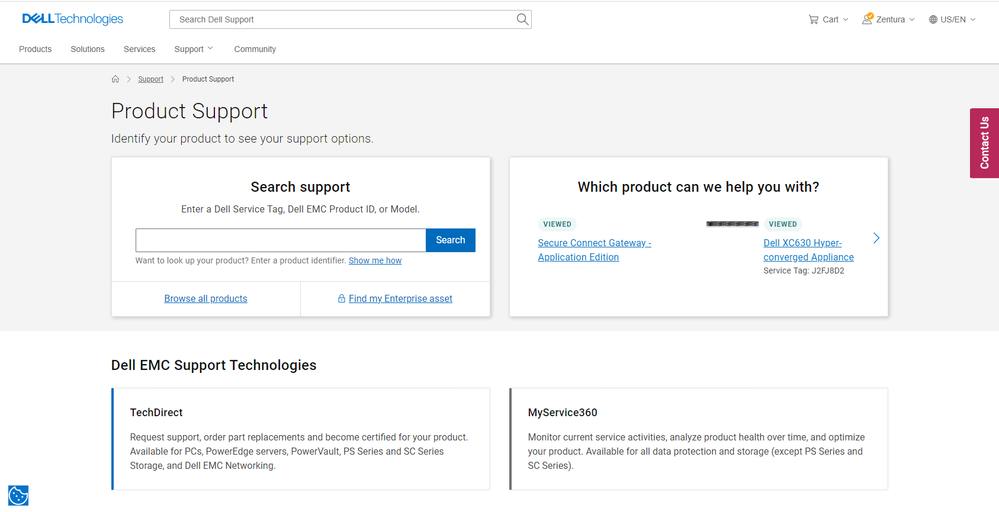Expand the Zentura account menu
This screenshot has width=999, height=512.
coord(888,20)
